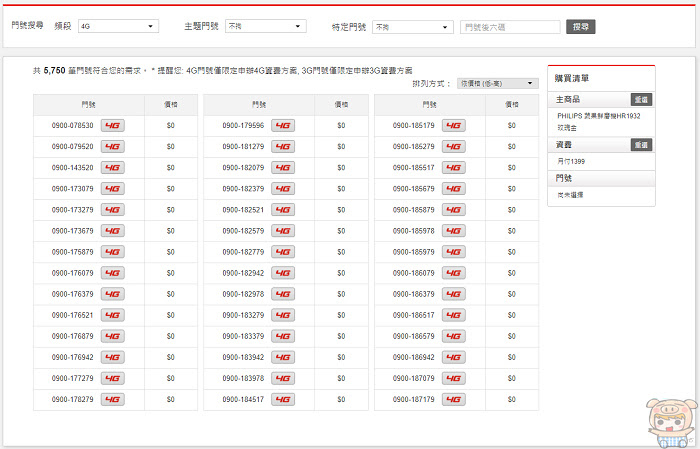The width and height of the screenshot is (700, 449).
Task: Choose the 4G badge next to 0900-186942
Action: click(x=454, y=357)
